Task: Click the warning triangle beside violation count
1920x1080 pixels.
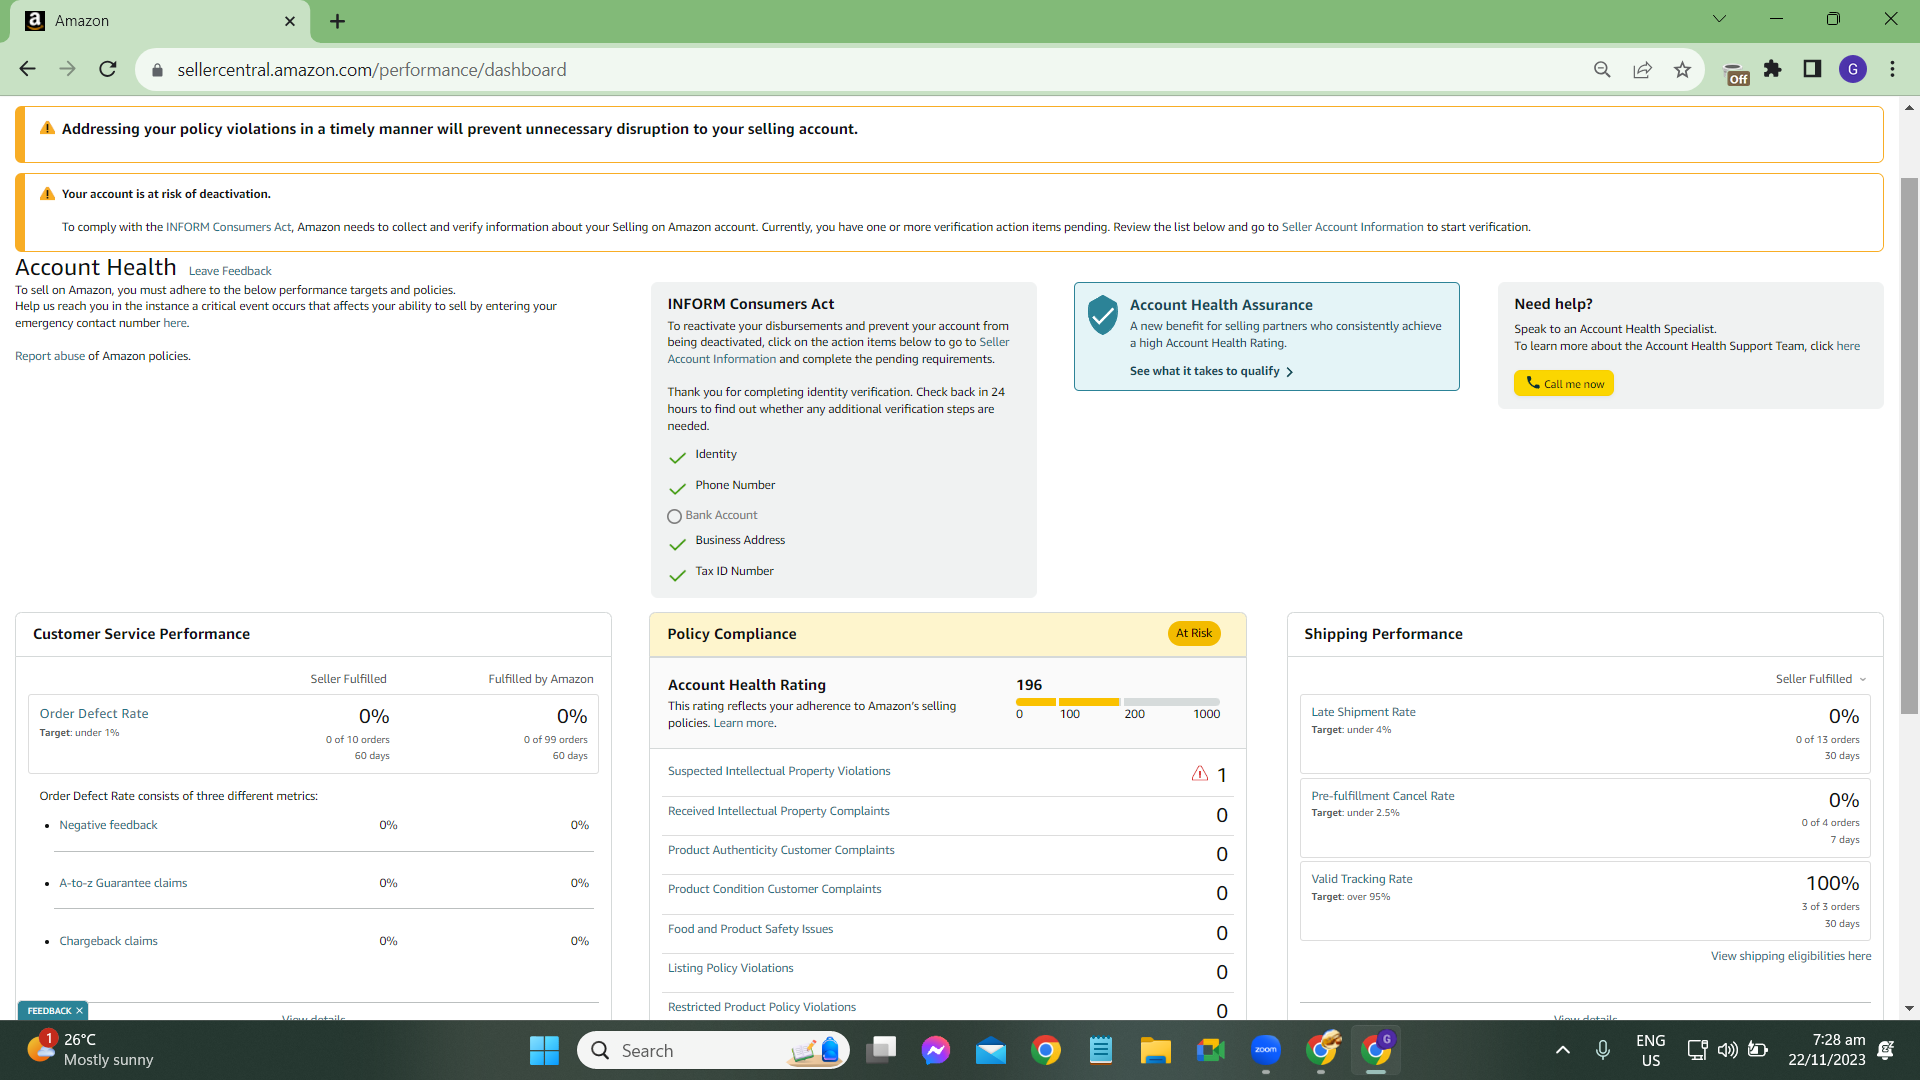Action: coord(1200,773)
